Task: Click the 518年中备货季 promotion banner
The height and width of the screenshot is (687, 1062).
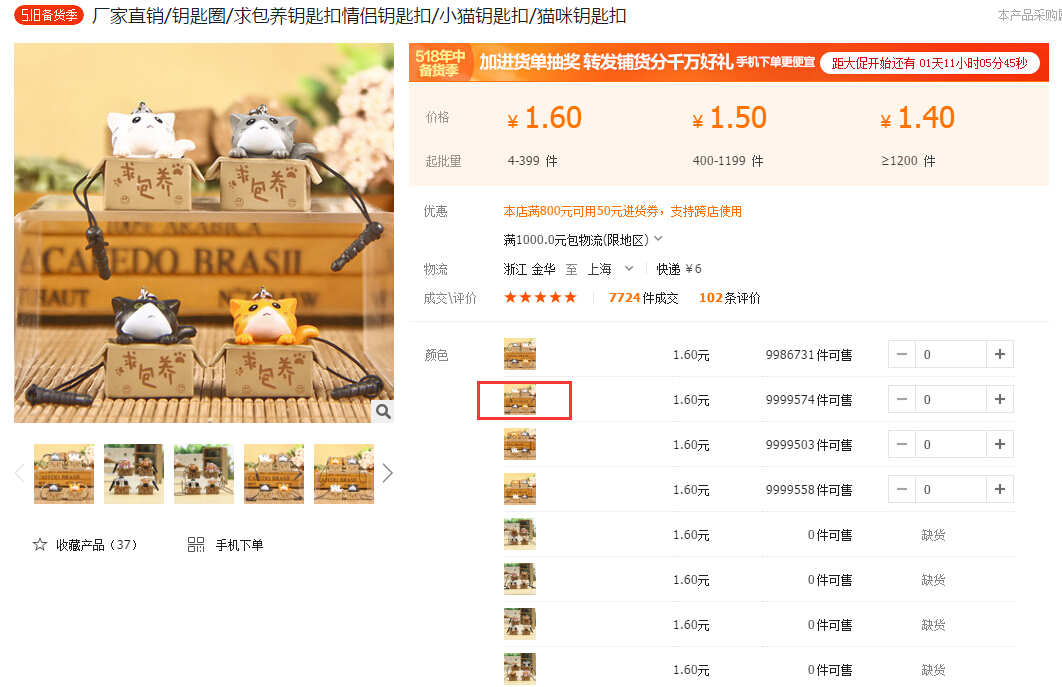Action: pyautogui.click(x=729, y=62)
